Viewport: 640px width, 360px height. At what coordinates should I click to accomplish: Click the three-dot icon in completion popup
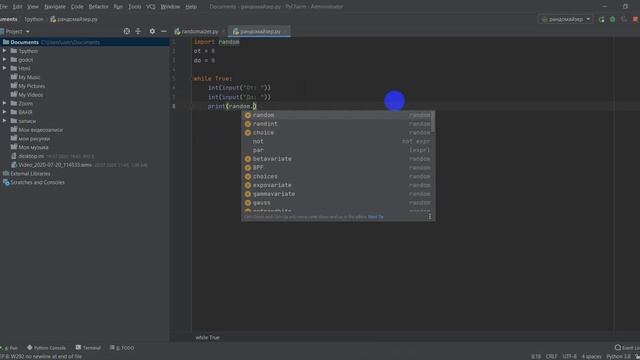[x=430, y=216]
